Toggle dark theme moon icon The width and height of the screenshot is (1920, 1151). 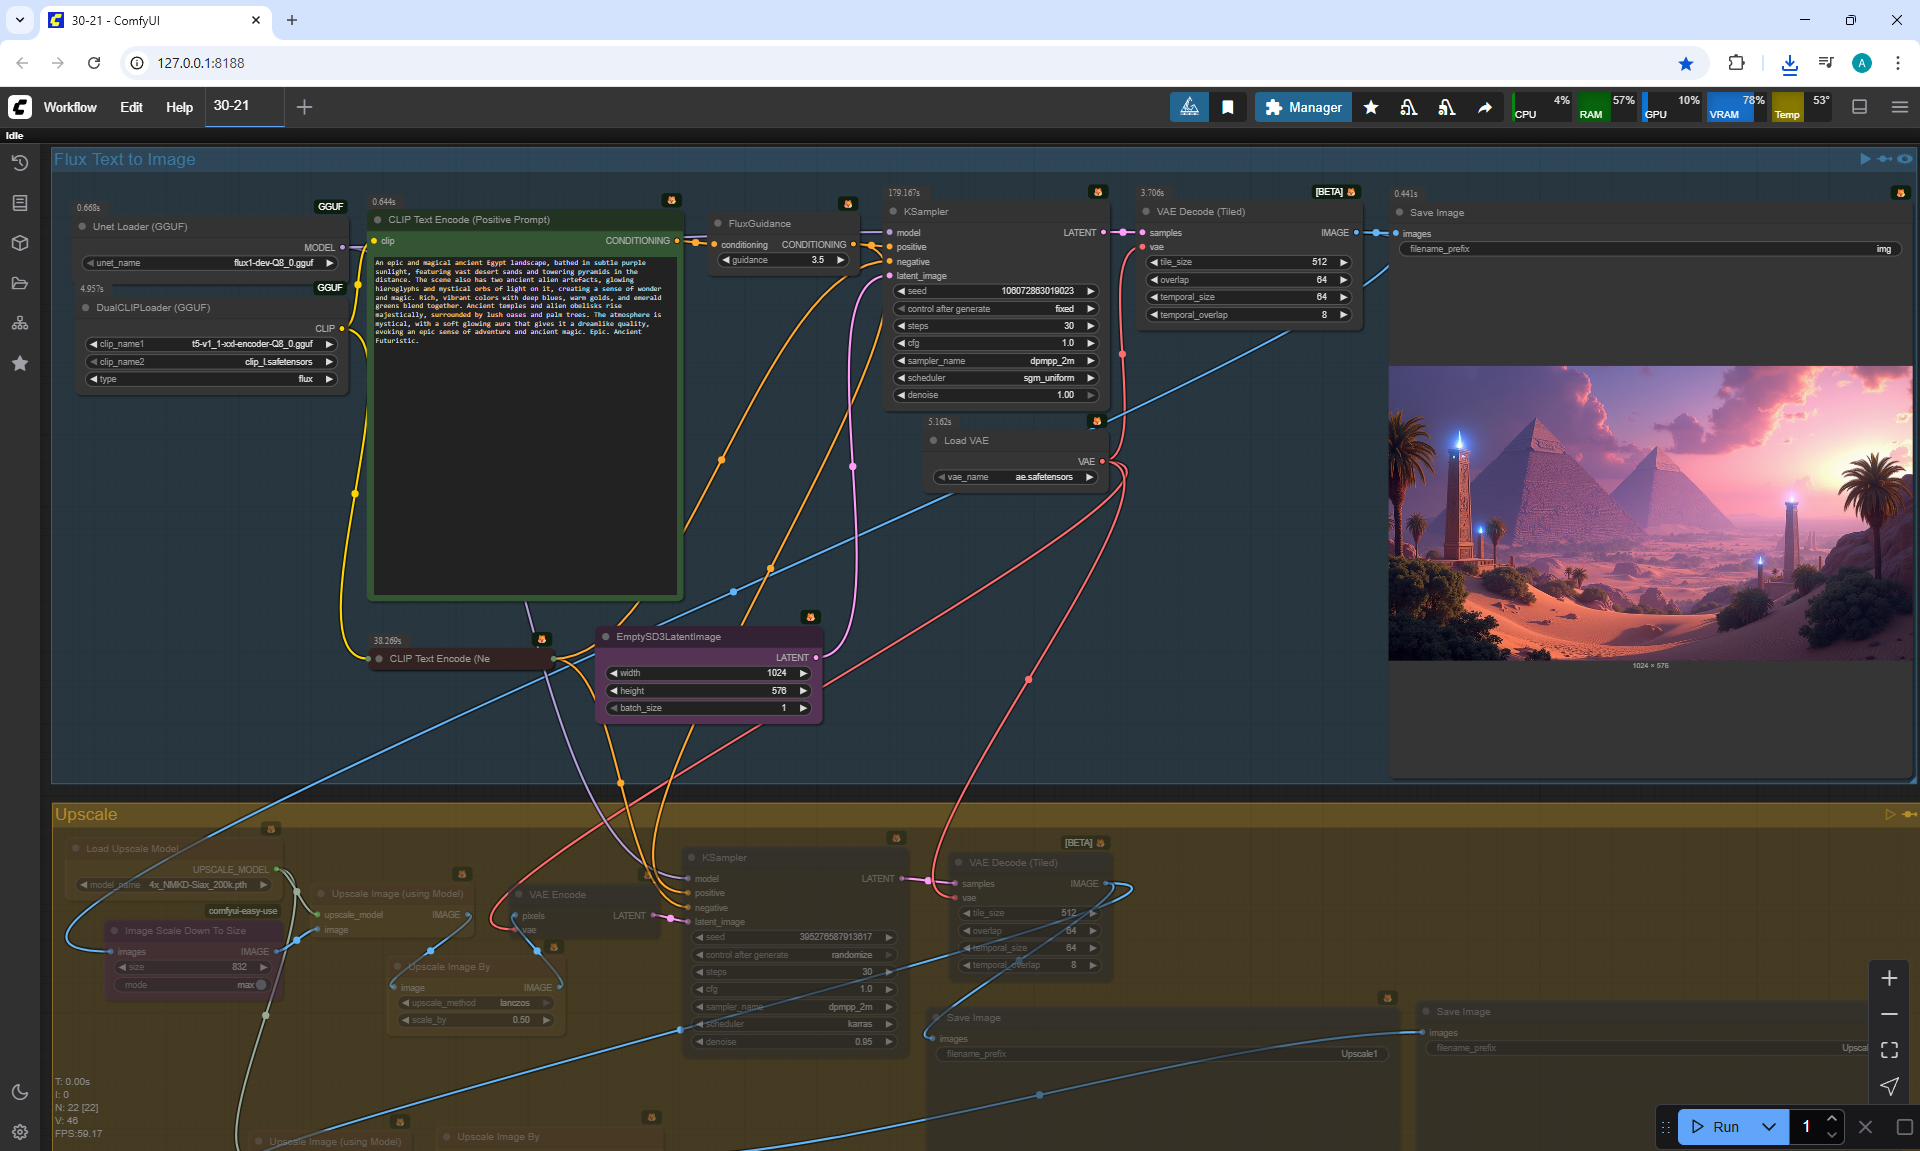tap(19, 1092)
